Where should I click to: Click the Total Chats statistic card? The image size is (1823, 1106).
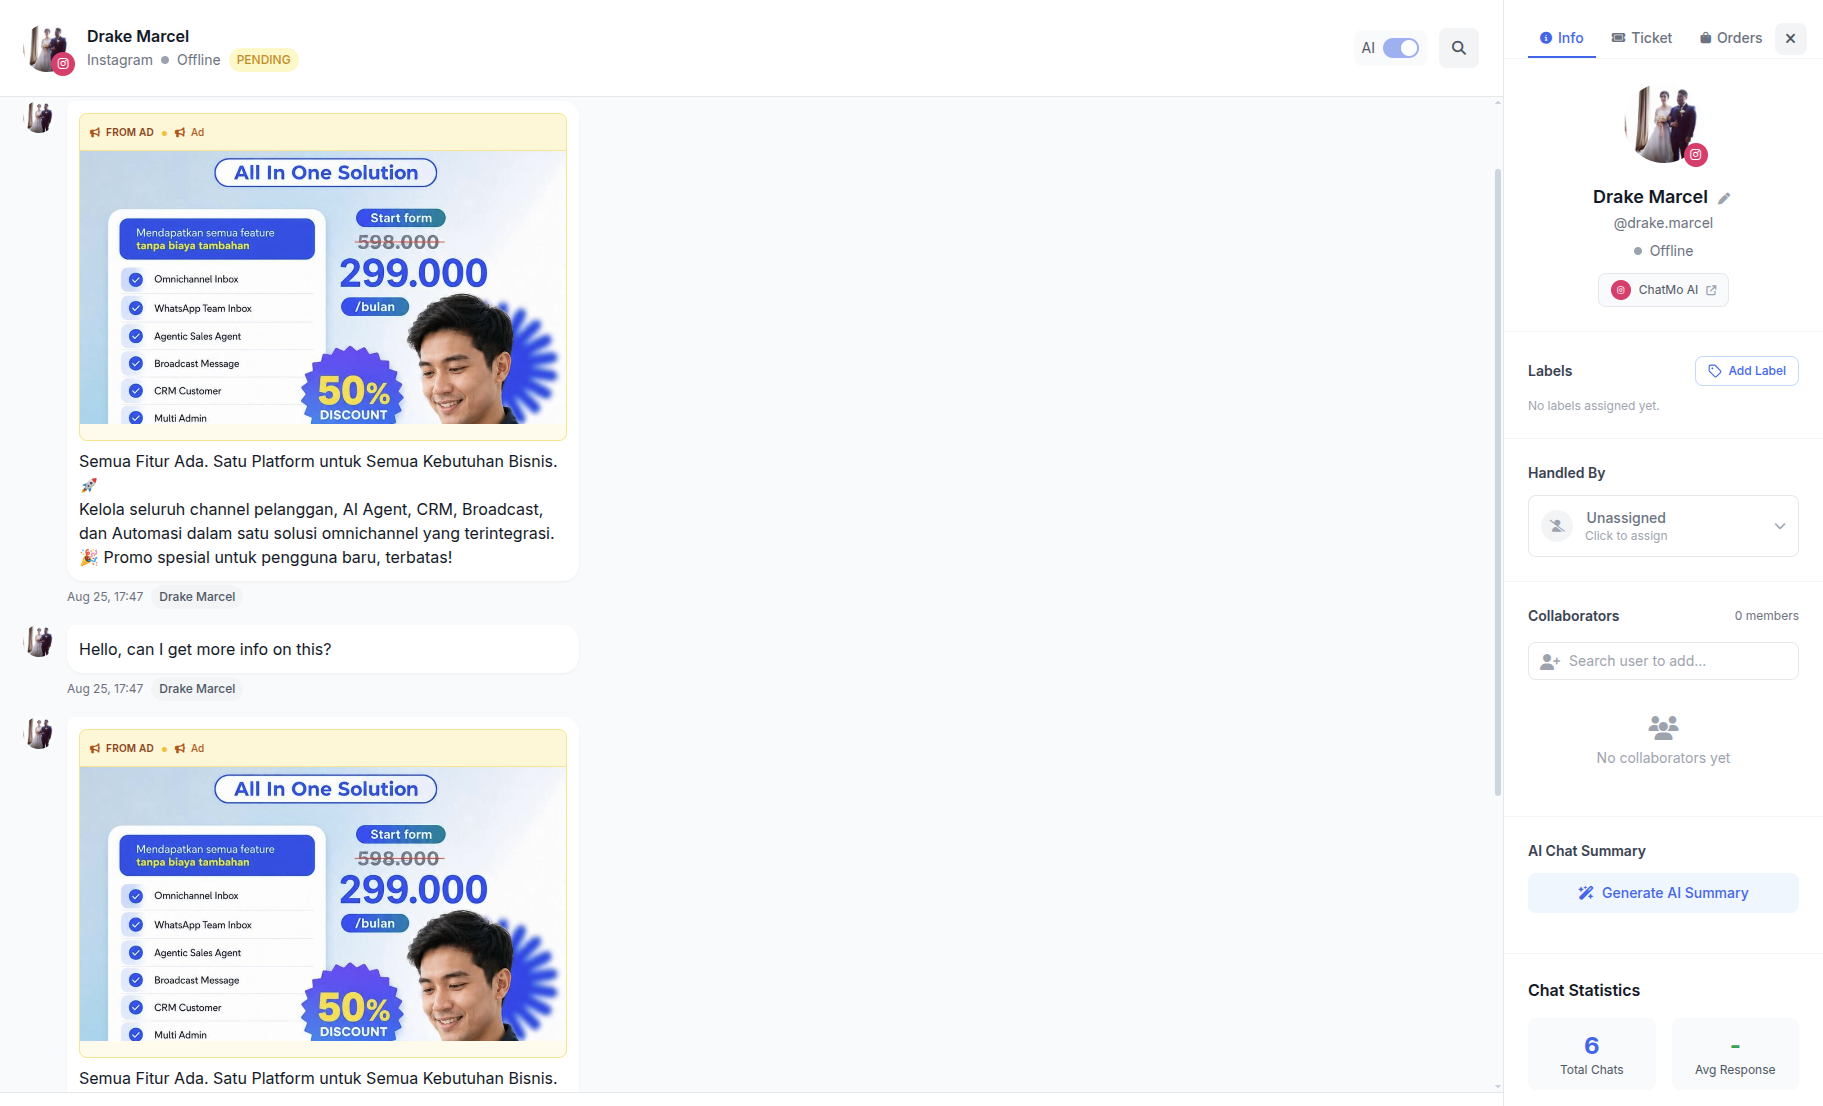[1591, 1054]
